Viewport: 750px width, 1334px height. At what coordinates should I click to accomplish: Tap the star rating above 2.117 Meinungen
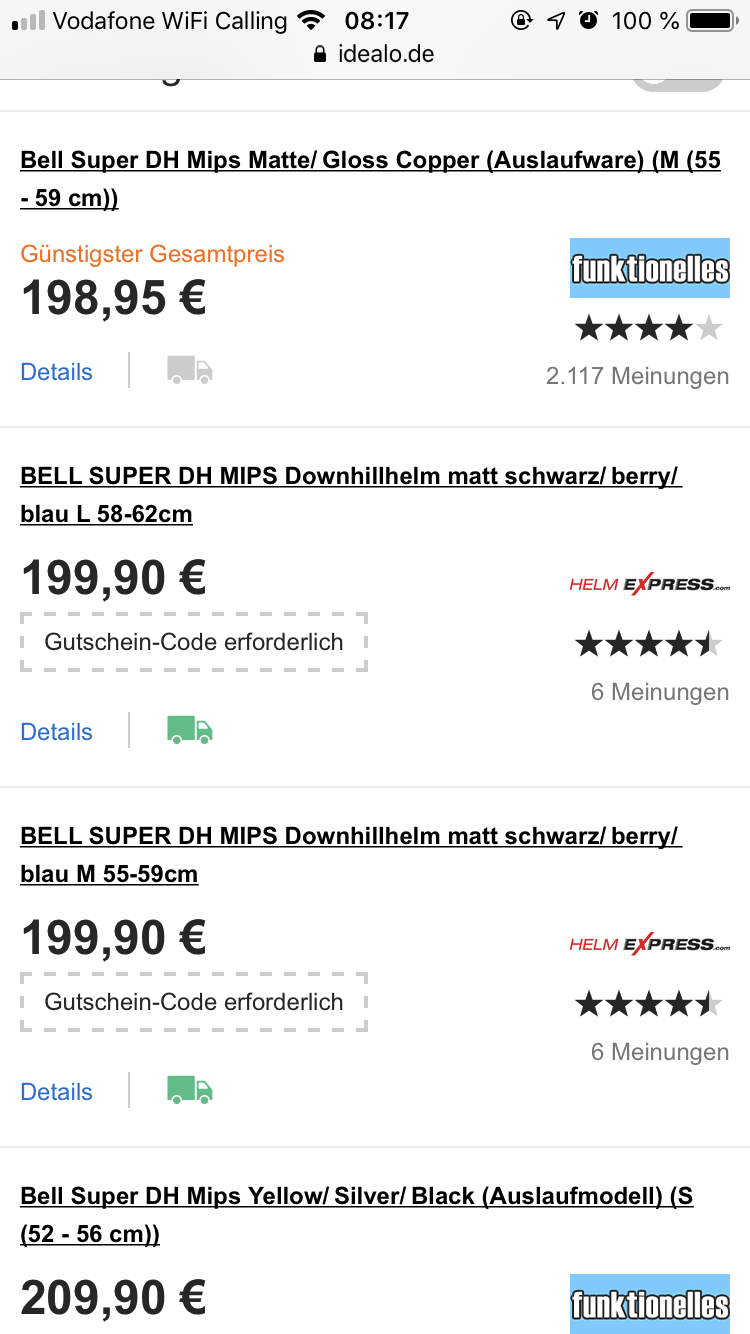pyautogui.click(x=648, y=328)
